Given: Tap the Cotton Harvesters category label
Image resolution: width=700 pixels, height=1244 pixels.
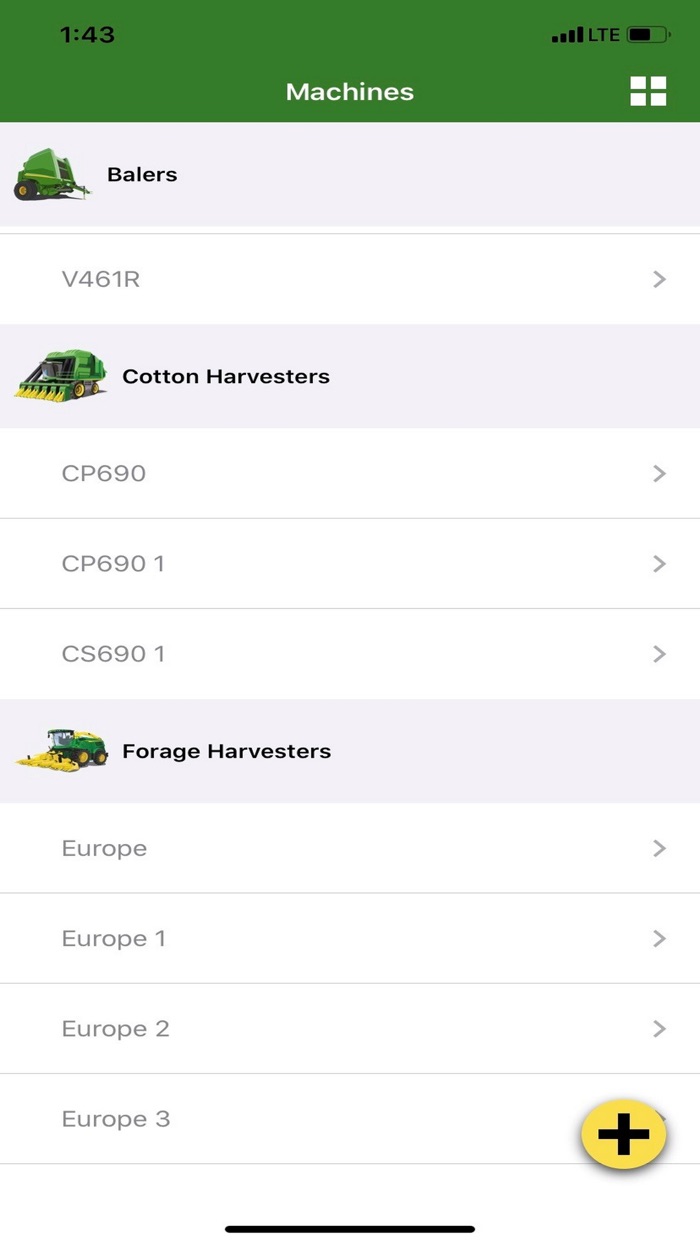Looking at the screenshot, I should (225, 376).
